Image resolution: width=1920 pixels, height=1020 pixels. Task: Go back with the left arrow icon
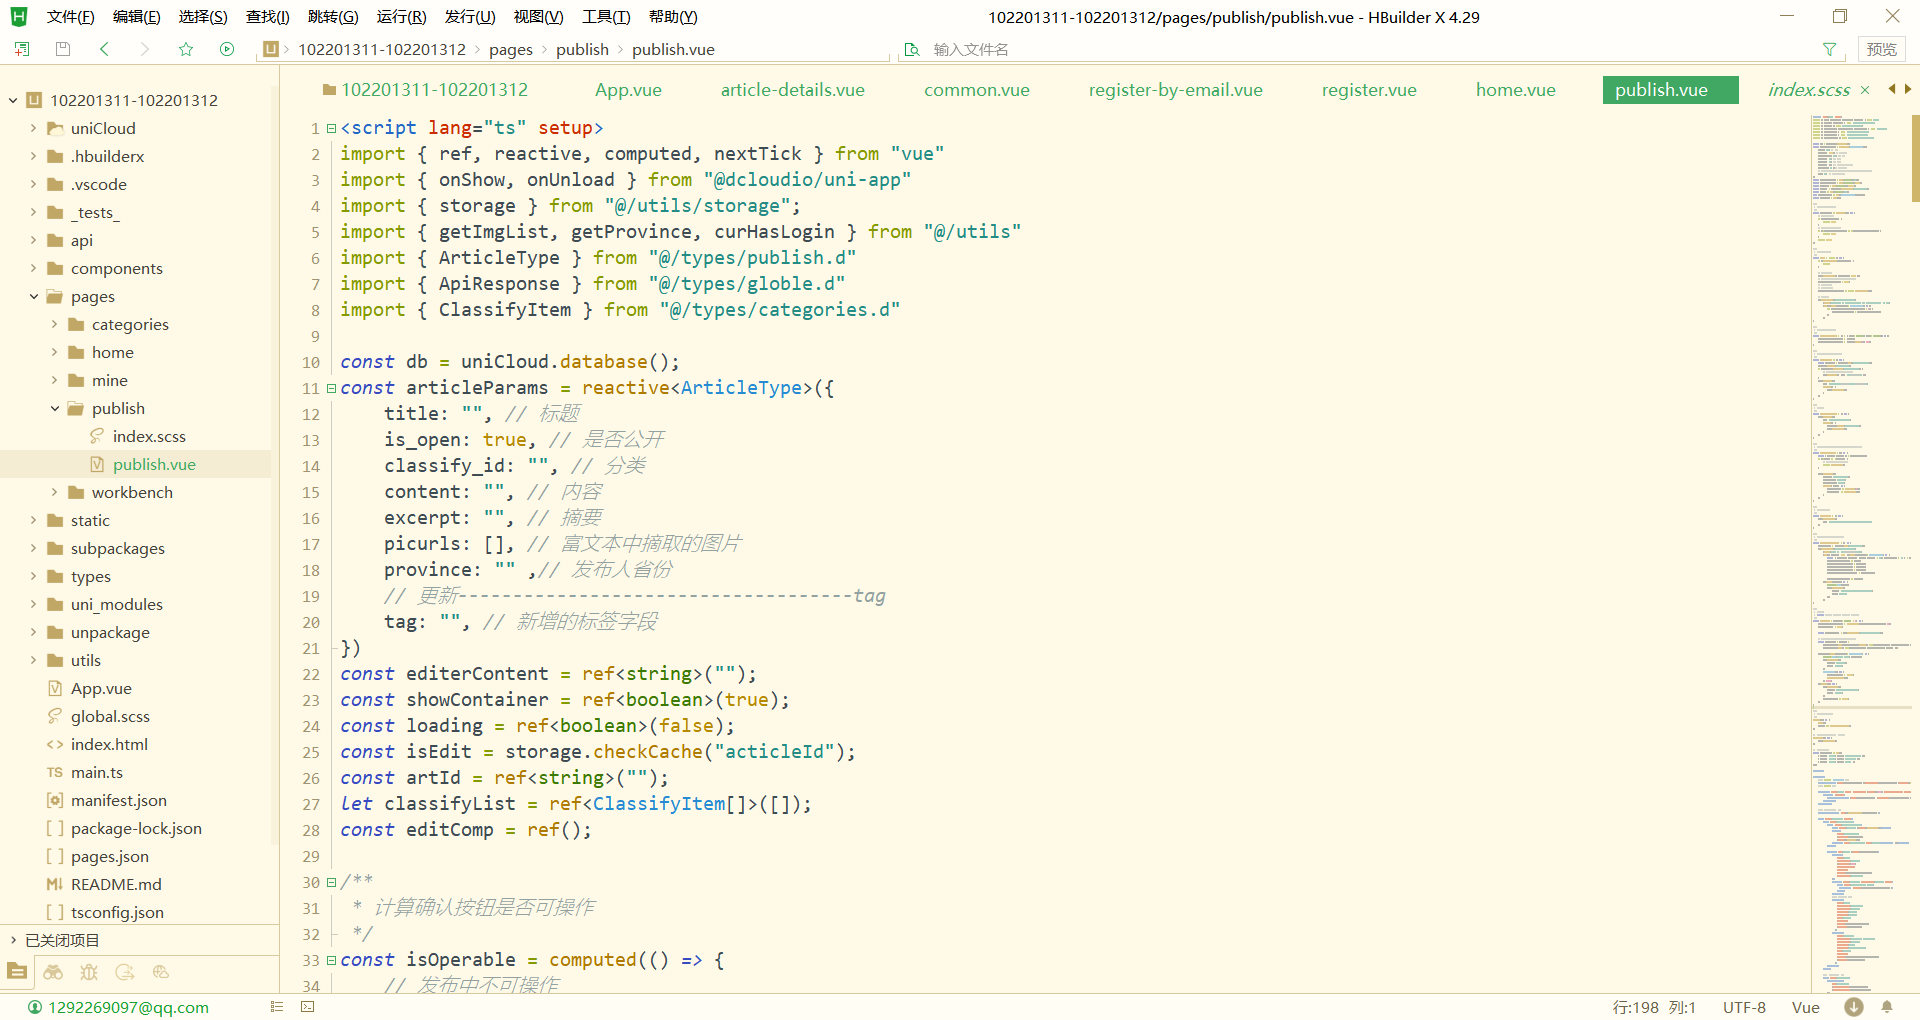(x=104, y=49)
